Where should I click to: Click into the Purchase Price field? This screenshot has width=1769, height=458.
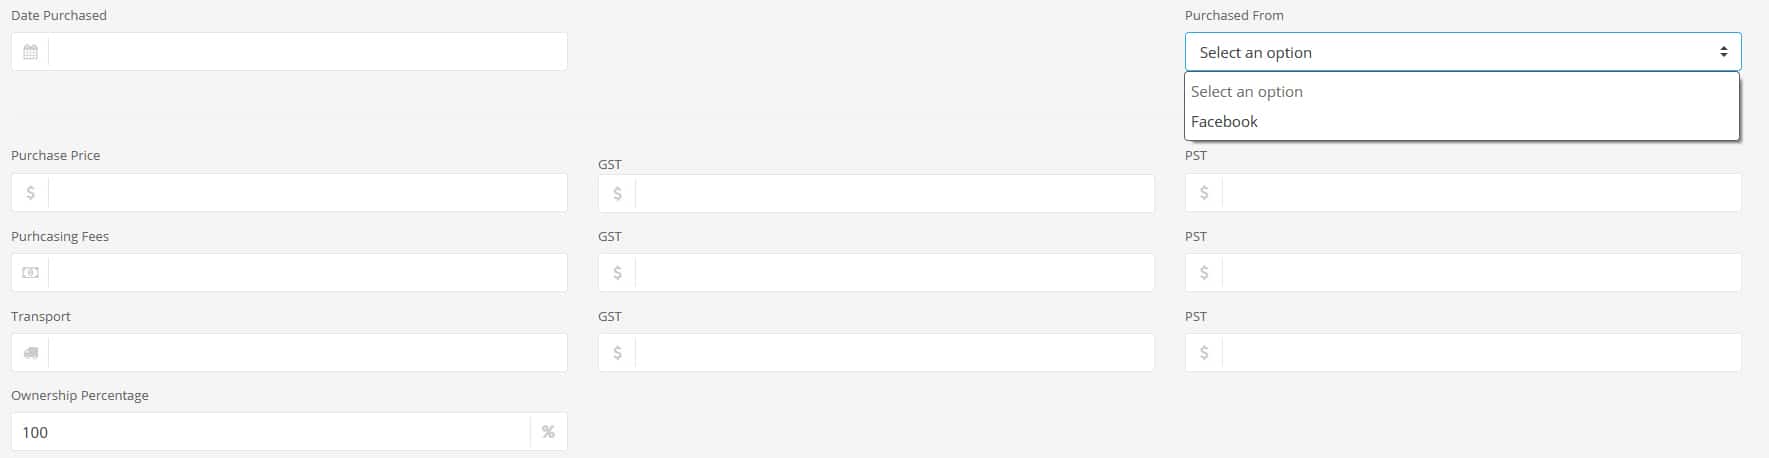click(x=308, y=193)
